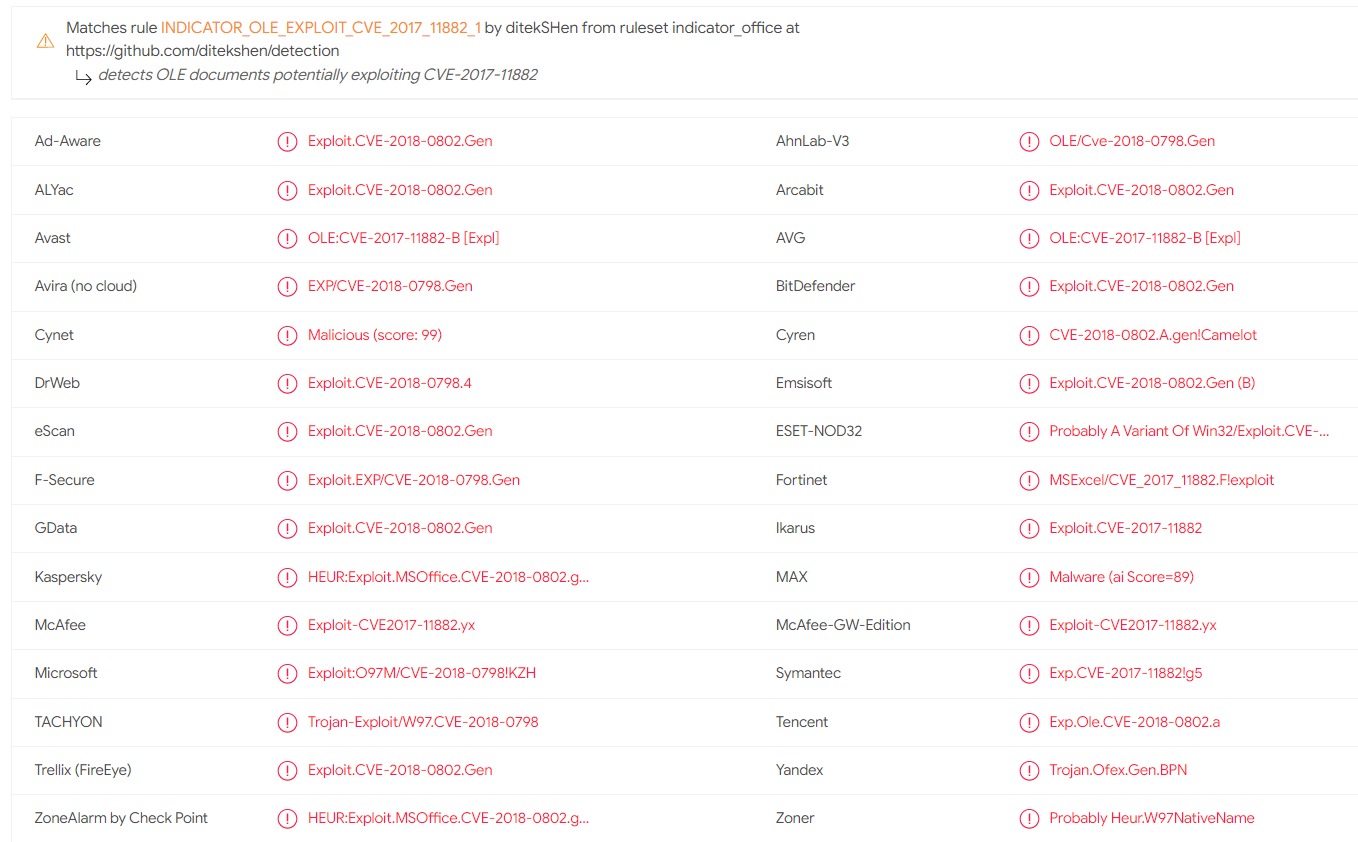
Task: Open the INDICATOR_OLE_EXPLOIT_CVE_2017_11882_1 rule link
Action: 321,28
